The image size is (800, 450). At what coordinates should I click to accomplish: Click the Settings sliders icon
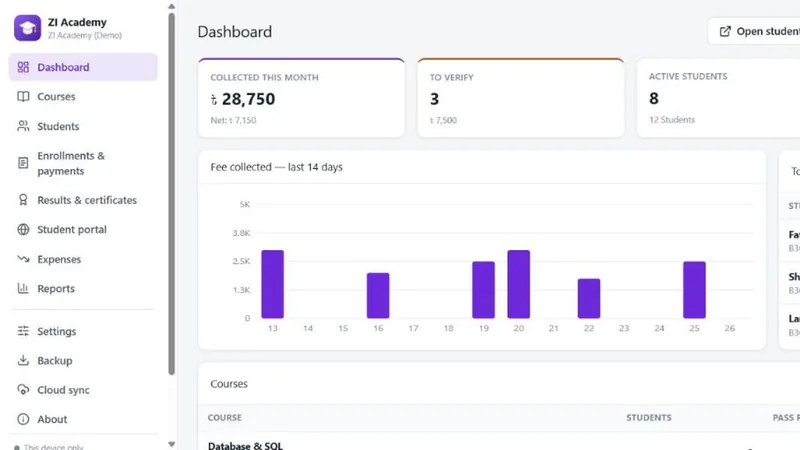tap(23, 331)
